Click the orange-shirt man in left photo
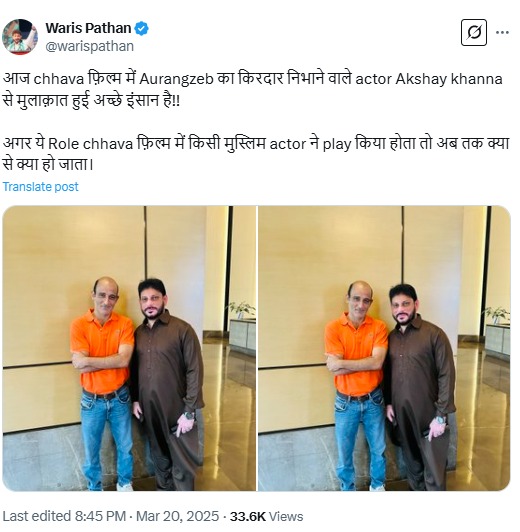 click(103, 383)
